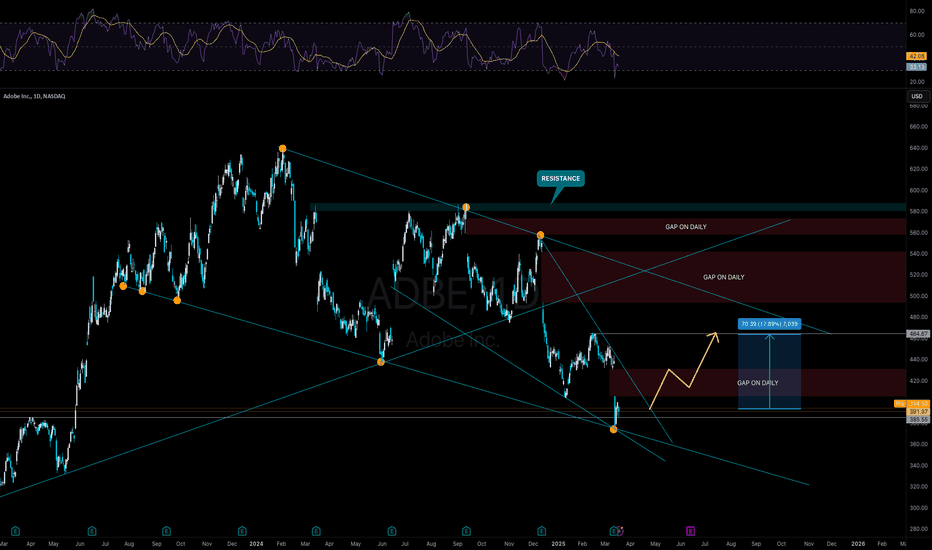Open the September 2024 earnings marker icon

(467, 530)
